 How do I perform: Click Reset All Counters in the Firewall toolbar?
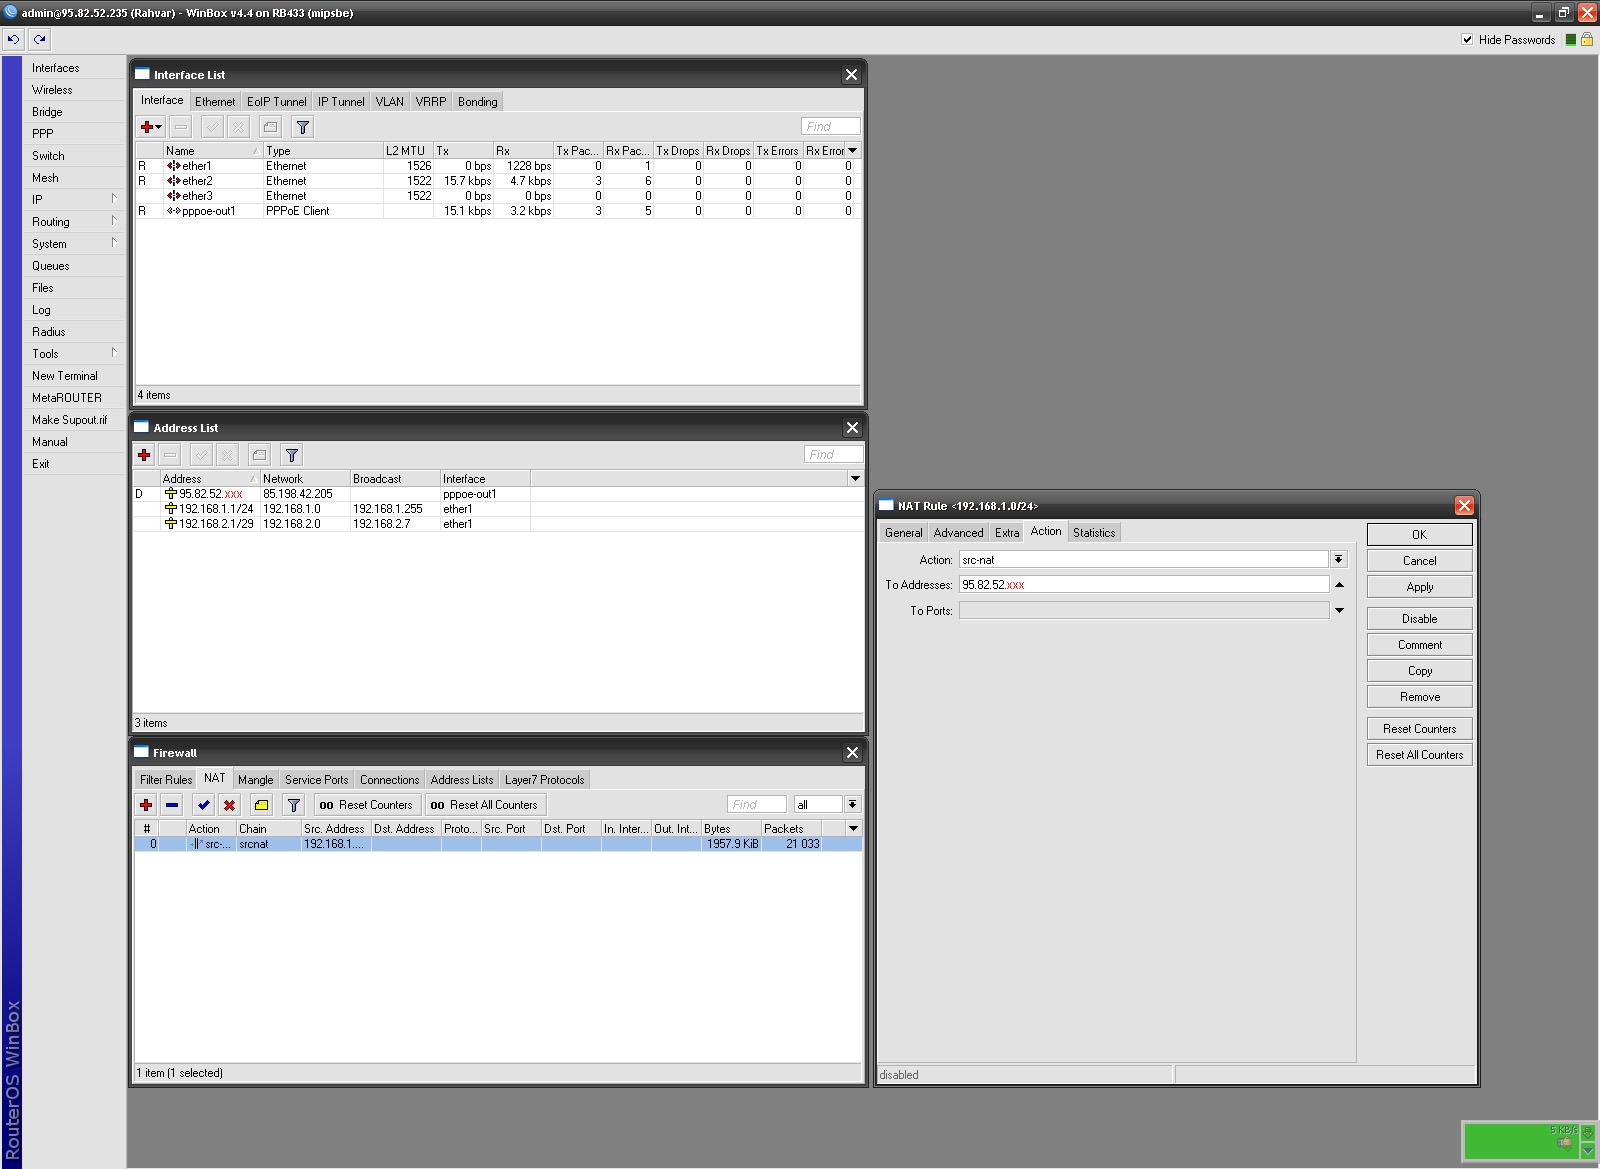pyautogui.click(x=485, y=805)
